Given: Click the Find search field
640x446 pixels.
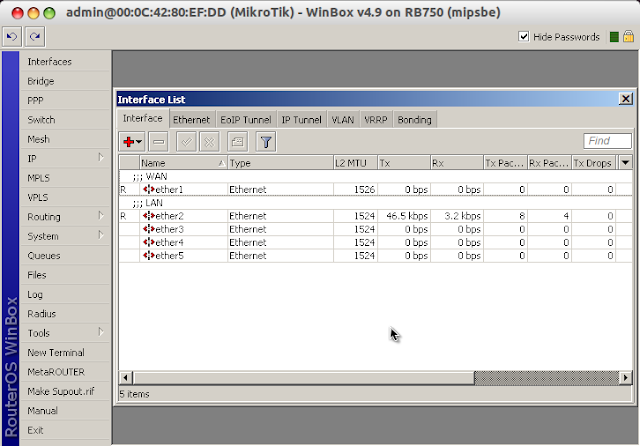Looking at the screenshot, I should (x=607, y=141).
